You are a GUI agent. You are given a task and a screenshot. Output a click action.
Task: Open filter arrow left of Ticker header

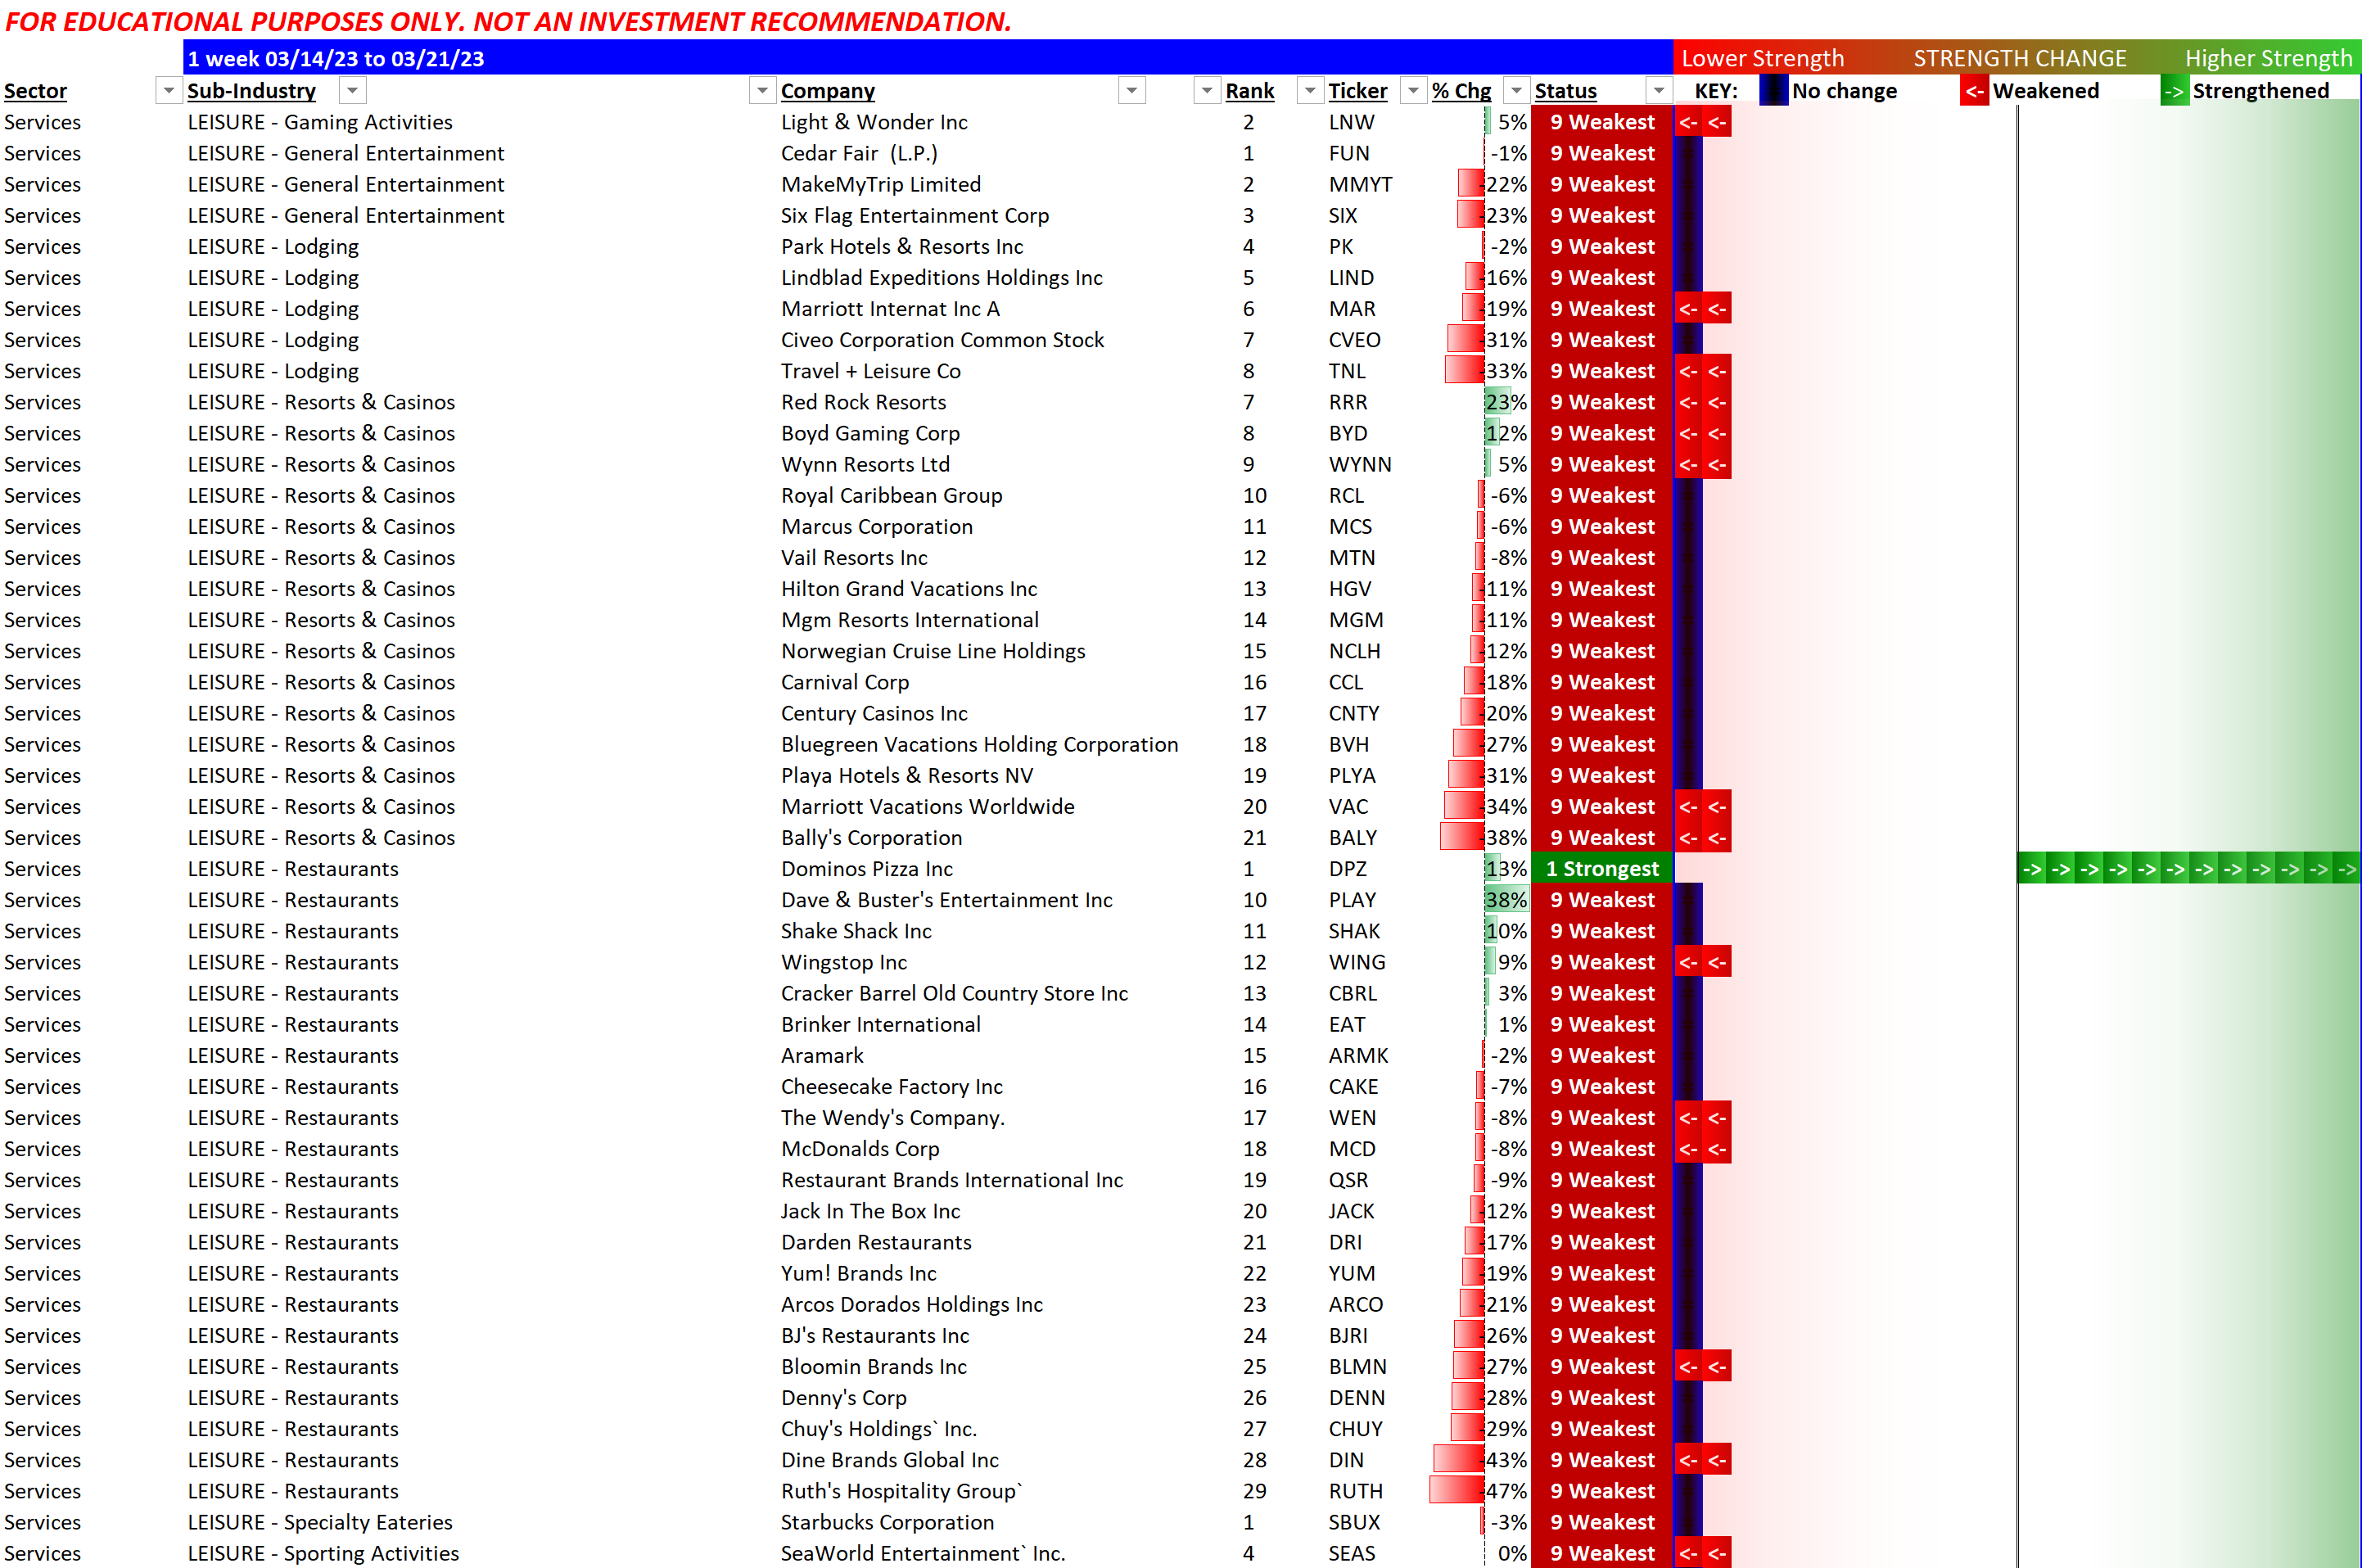click(1310, 91)
